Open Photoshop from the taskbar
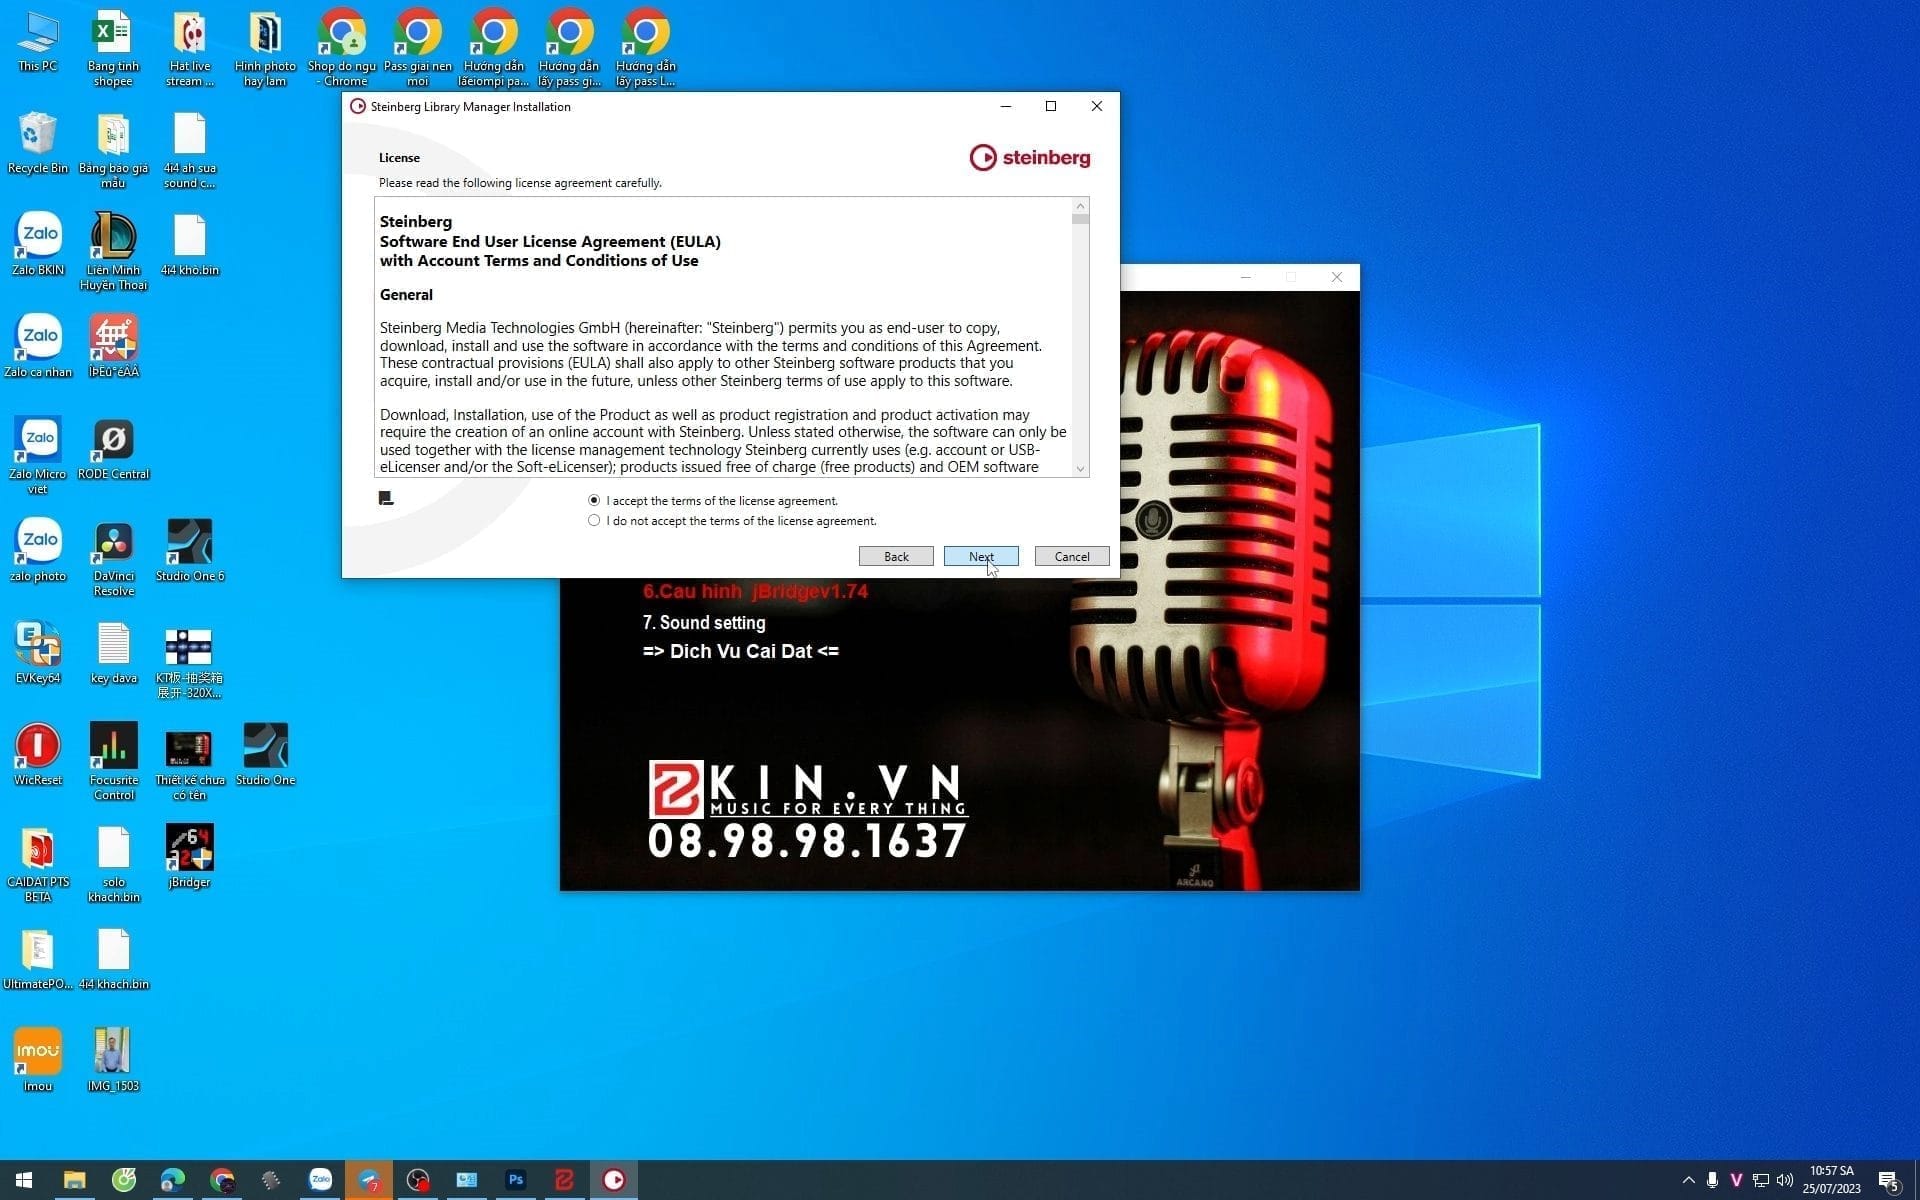This screenshot has width=1920, height=1200. (515, 1180)
